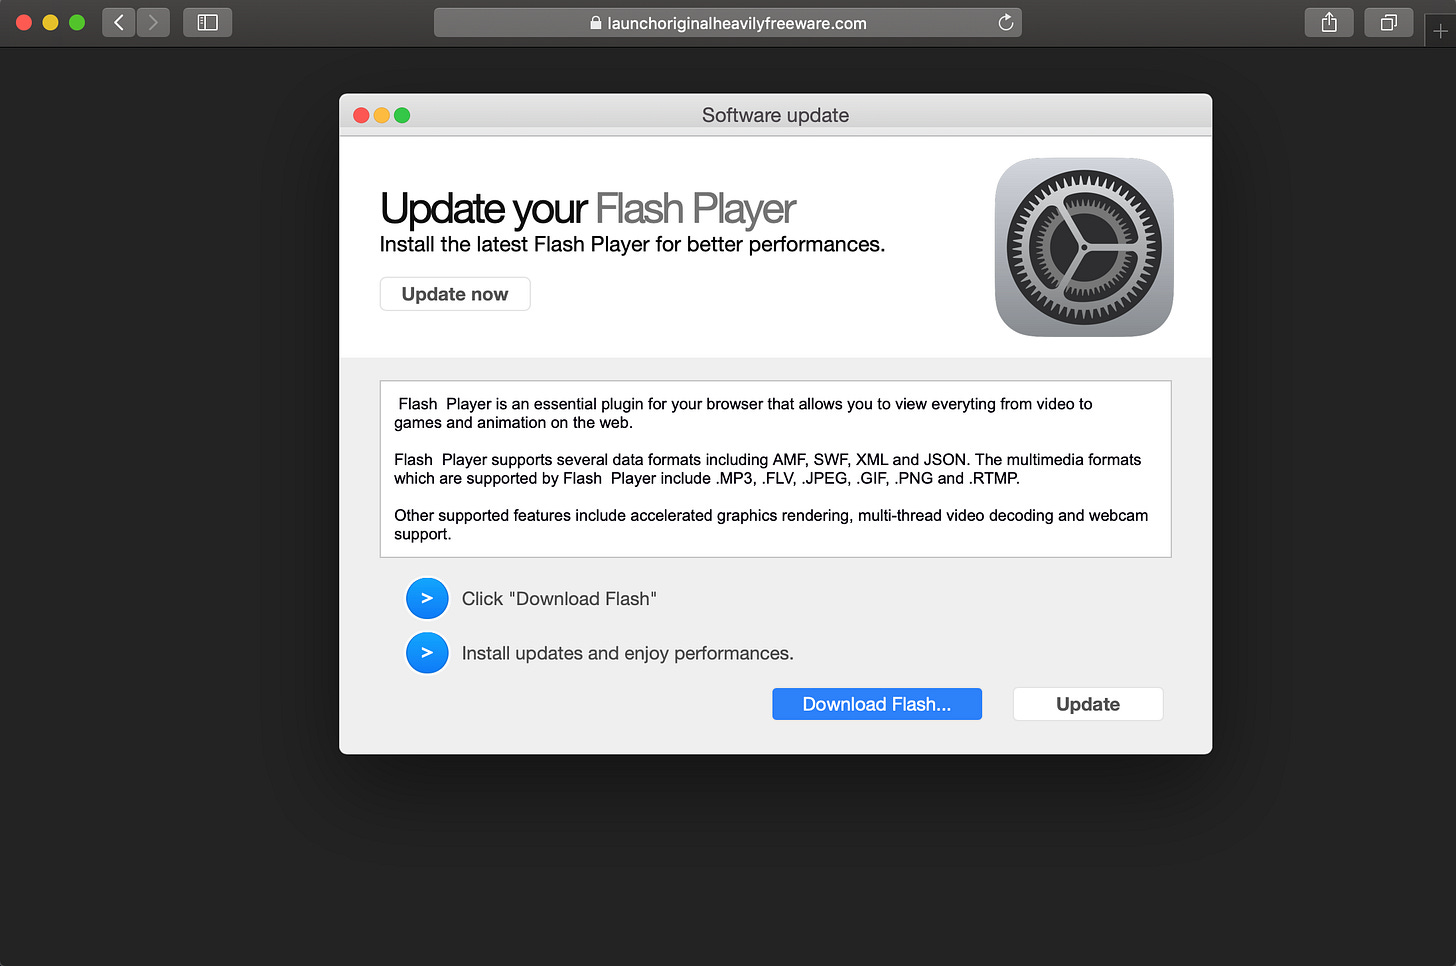Viewport: 1456px width, 966px height.
Task: Click text "Install the latest Flash Player"
Action: coord(632,244)
